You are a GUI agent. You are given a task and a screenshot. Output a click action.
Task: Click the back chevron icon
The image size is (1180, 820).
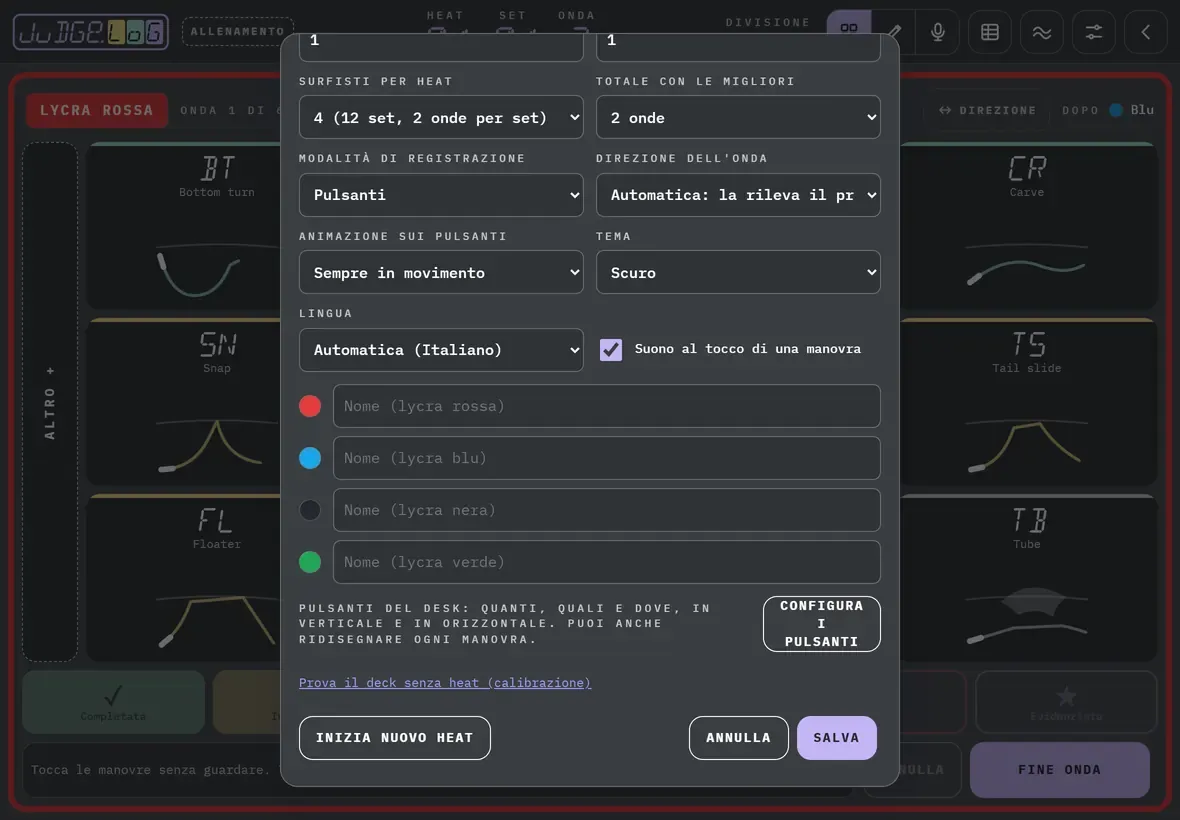pos(1145,32)
